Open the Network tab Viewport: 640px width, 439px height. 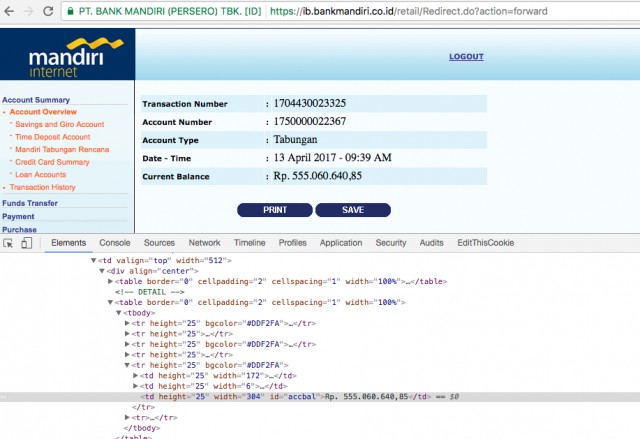[204, 243]
